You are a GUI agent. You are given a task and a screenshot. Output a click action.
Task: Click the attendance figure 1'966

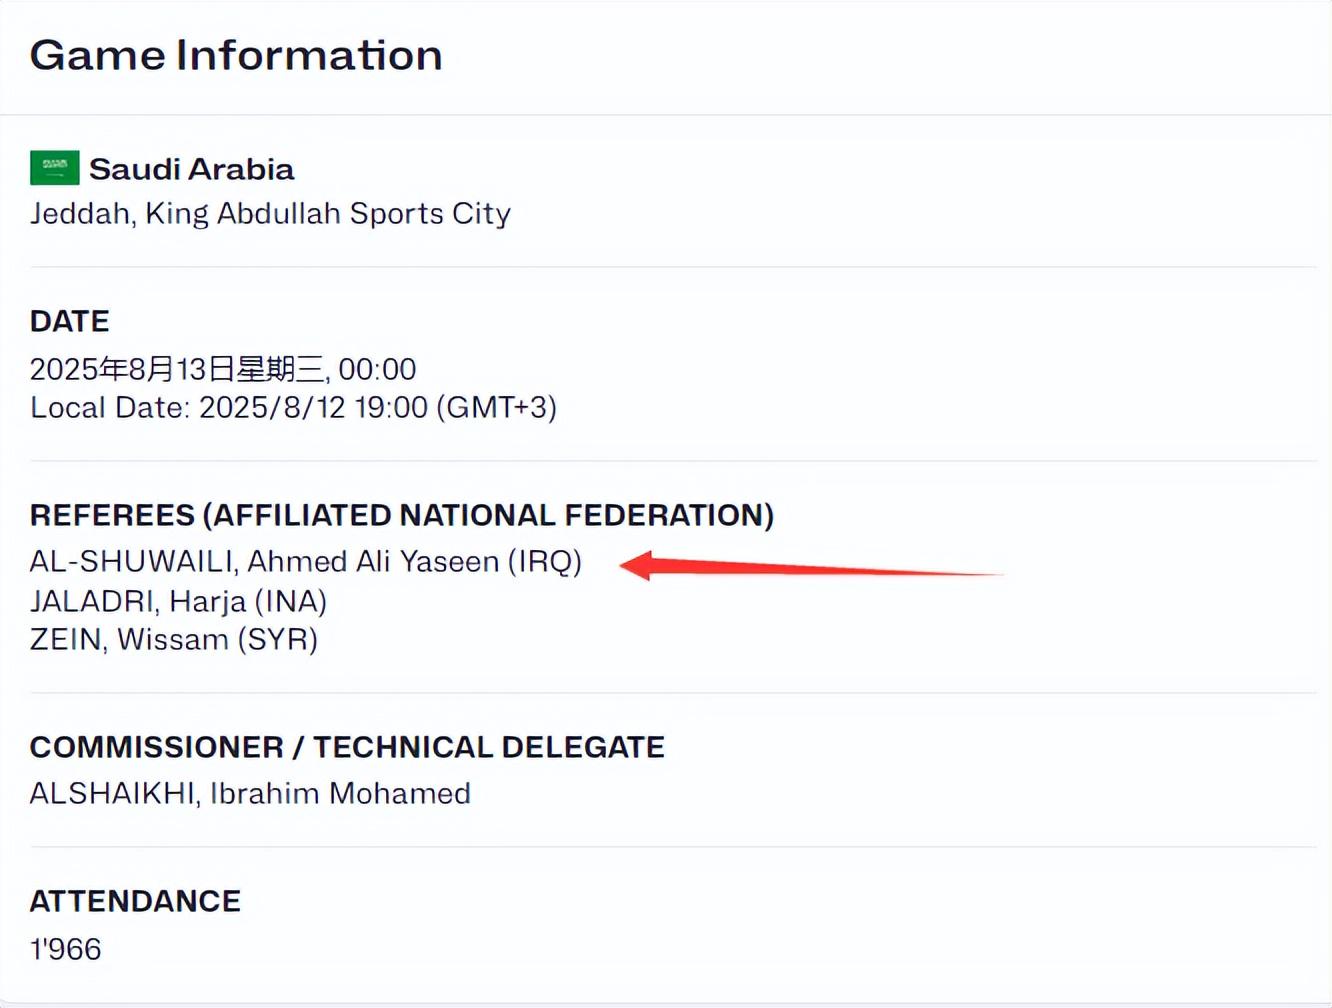65,948
